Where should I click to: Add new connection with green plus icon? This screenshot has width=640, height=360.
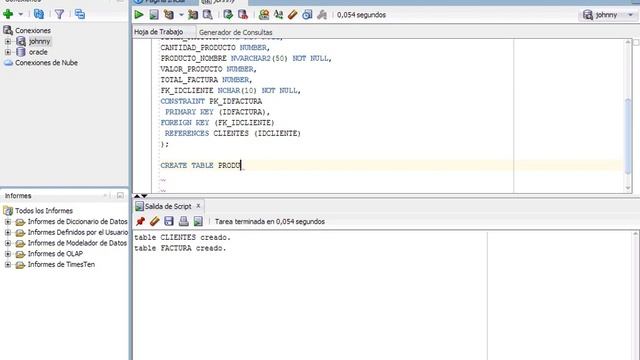coord(8,14)
